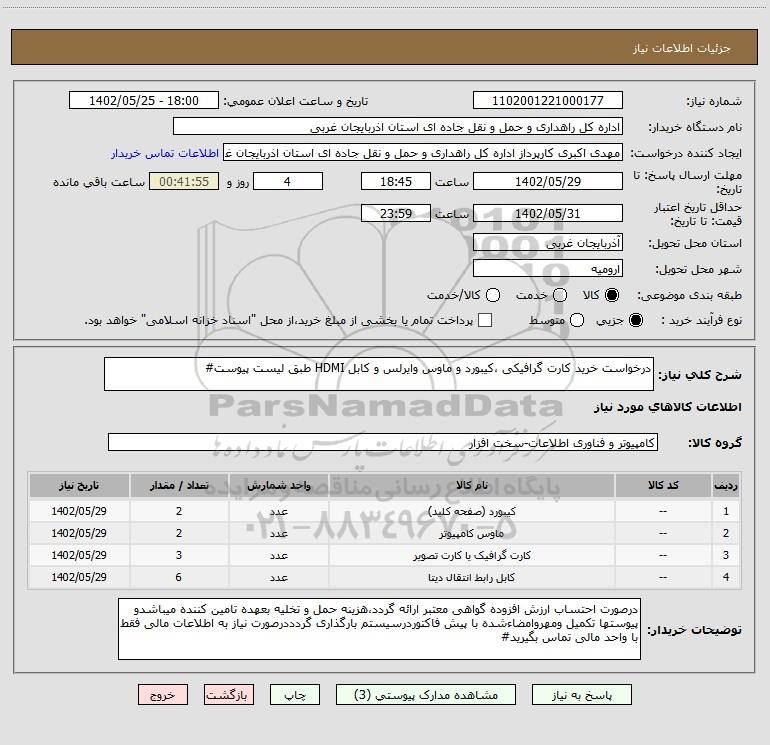This screenshot has height=745, width=770.
Task: Select the جزیی purchase type radio
Action: (x=635, y=320)
